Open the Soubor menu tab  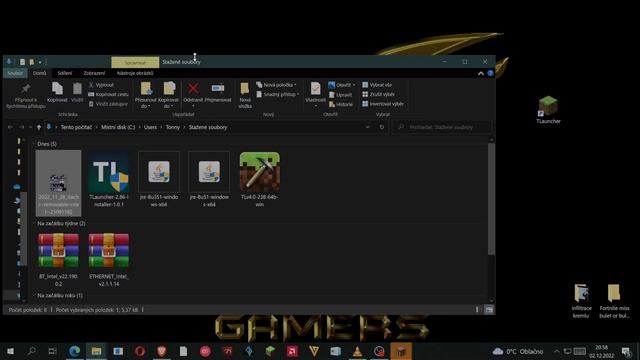click(15, 73)
